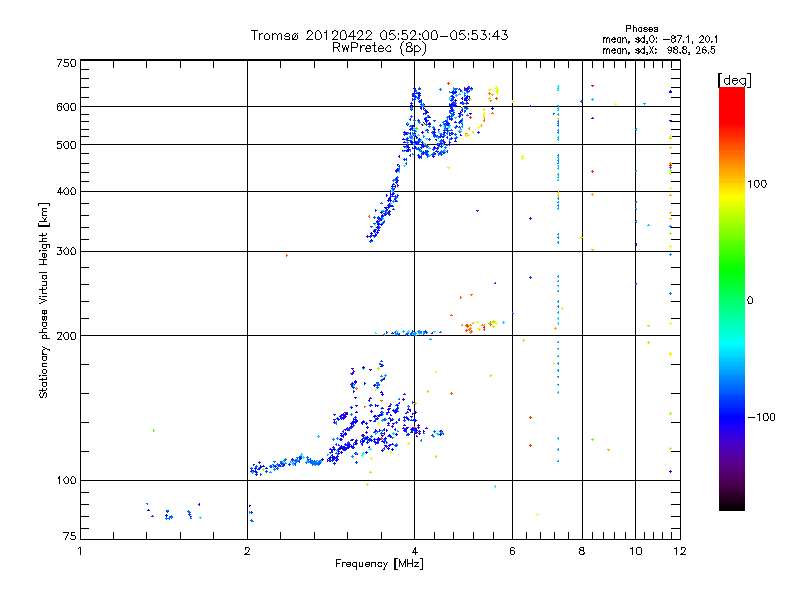Click the 'mean, sd,O: -87.1, 20.1' line
The width and height of the screenshot is (800, 600).
[660, 39]
